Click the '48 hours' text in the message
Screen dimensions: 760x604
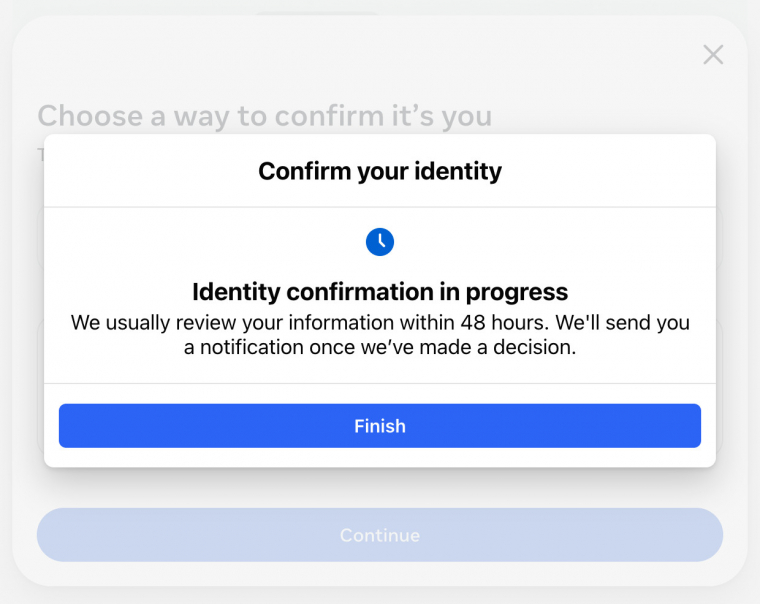pos(504,322)
